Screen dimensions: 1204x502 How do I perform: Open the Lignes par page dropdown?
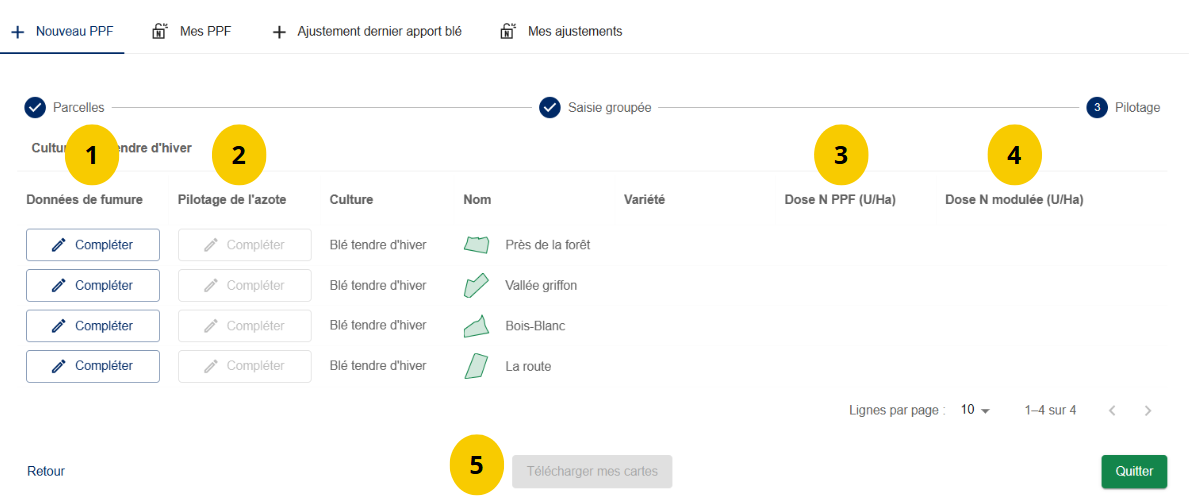(975, 410)
